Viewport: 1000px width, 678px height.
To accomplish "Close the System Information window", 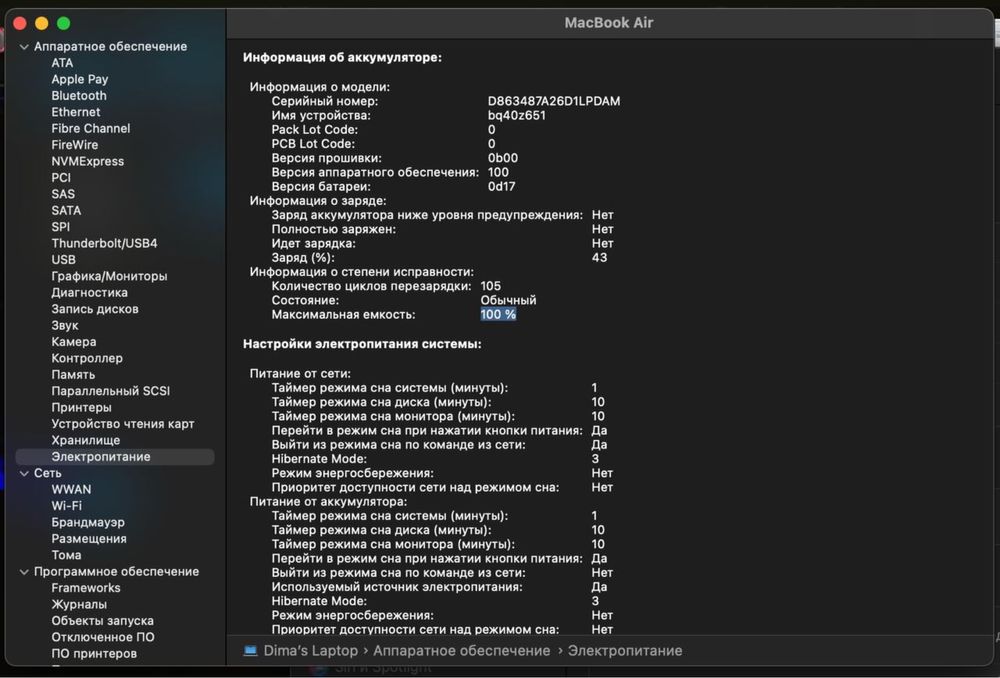I will click(x=20, y=24).
